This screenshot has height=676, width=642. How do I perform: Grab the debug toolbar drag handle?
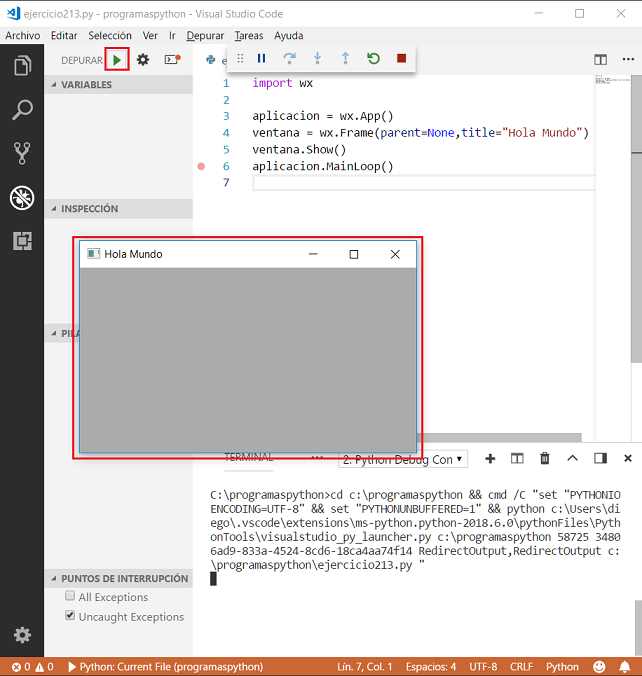[240, 58]
